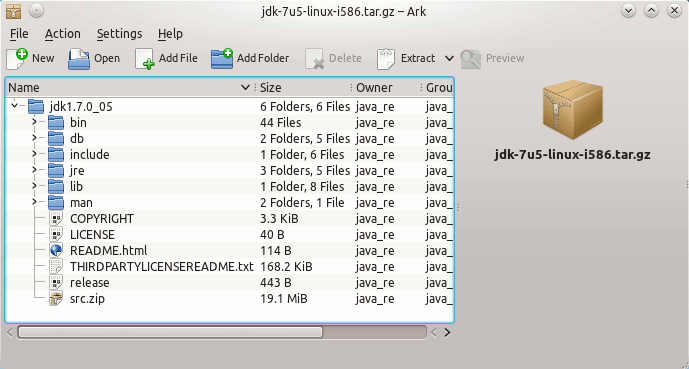Click the 3.3 KiB size value
689x369 pixels.
(279, 219)
